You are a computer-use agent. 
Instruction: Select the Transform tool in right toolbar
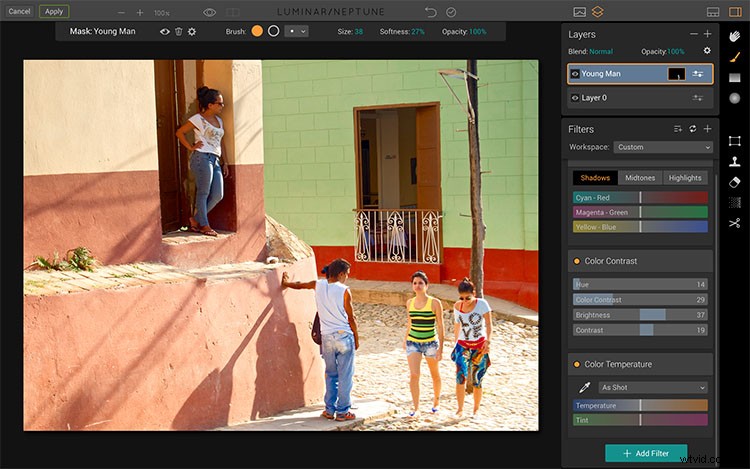(x=735, y=141)
